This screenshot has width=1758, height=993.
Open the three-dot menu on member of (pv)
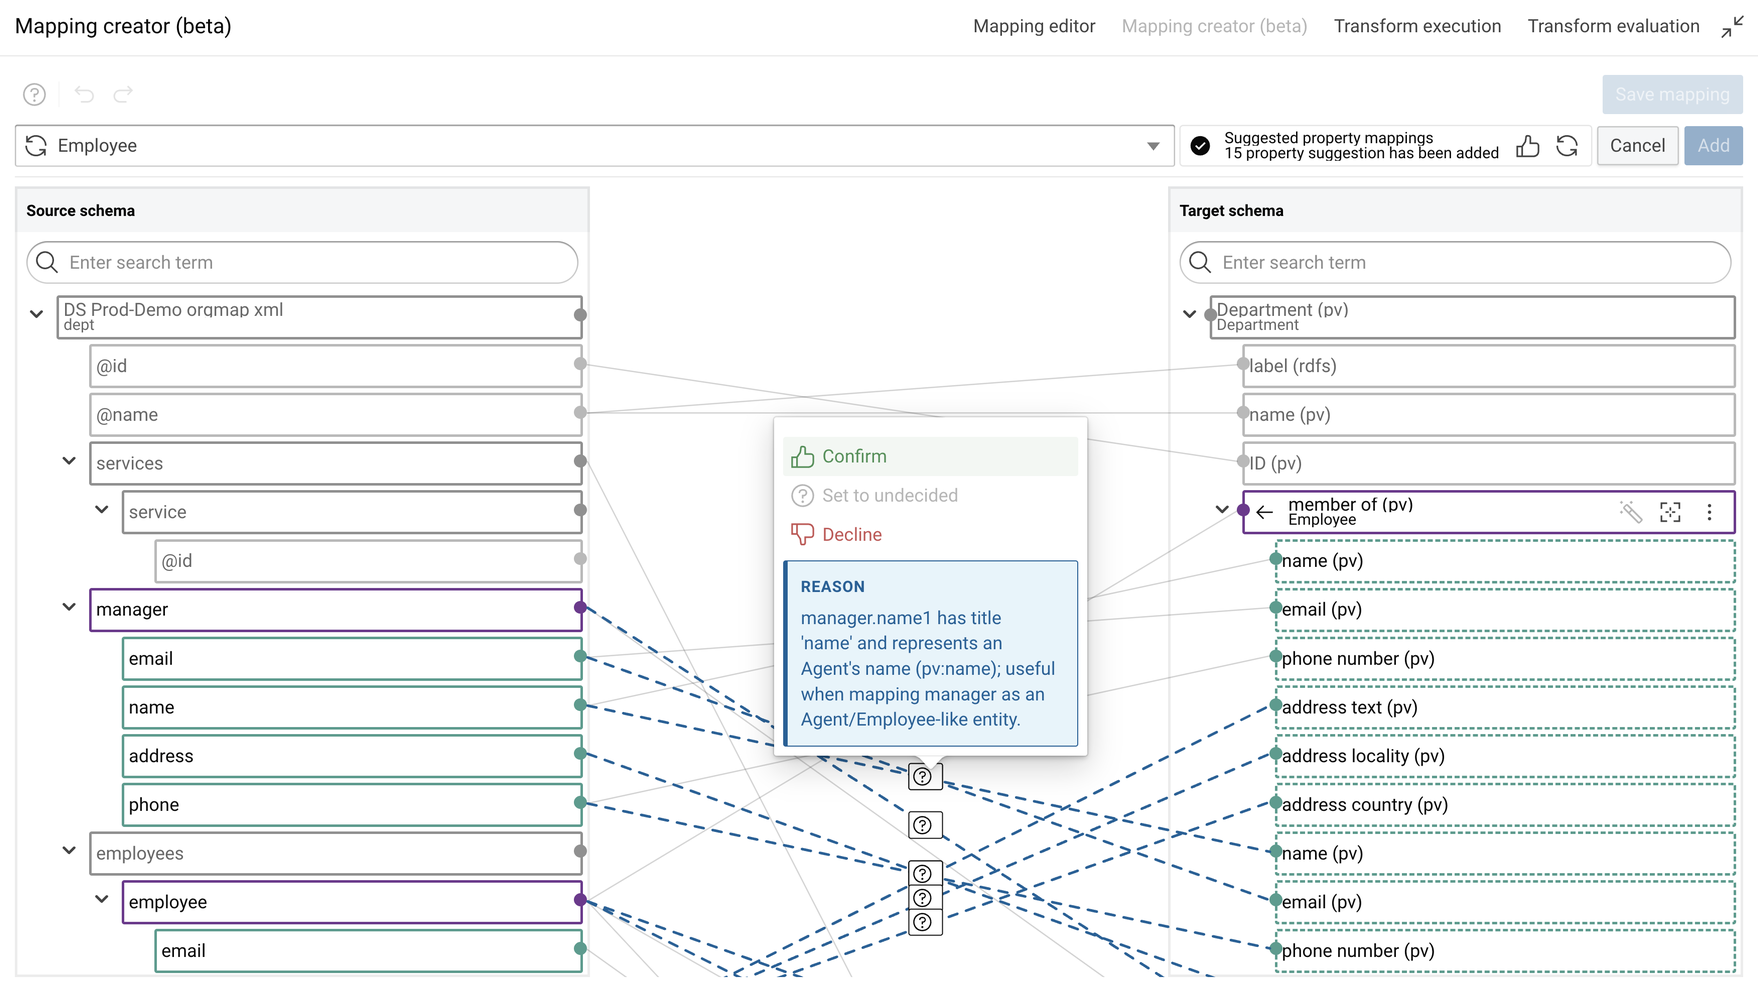[x=1710, y=511]
